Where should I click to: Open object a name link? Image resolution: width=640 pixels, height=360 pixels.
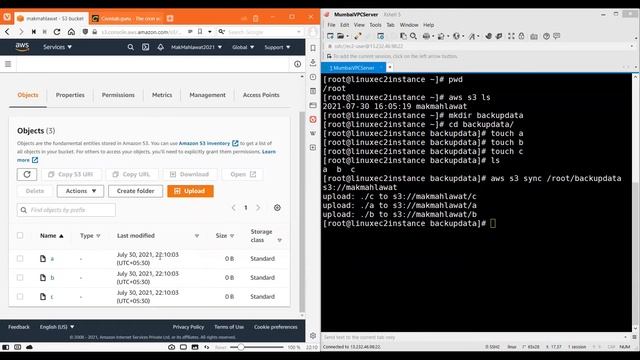(52, 259)
